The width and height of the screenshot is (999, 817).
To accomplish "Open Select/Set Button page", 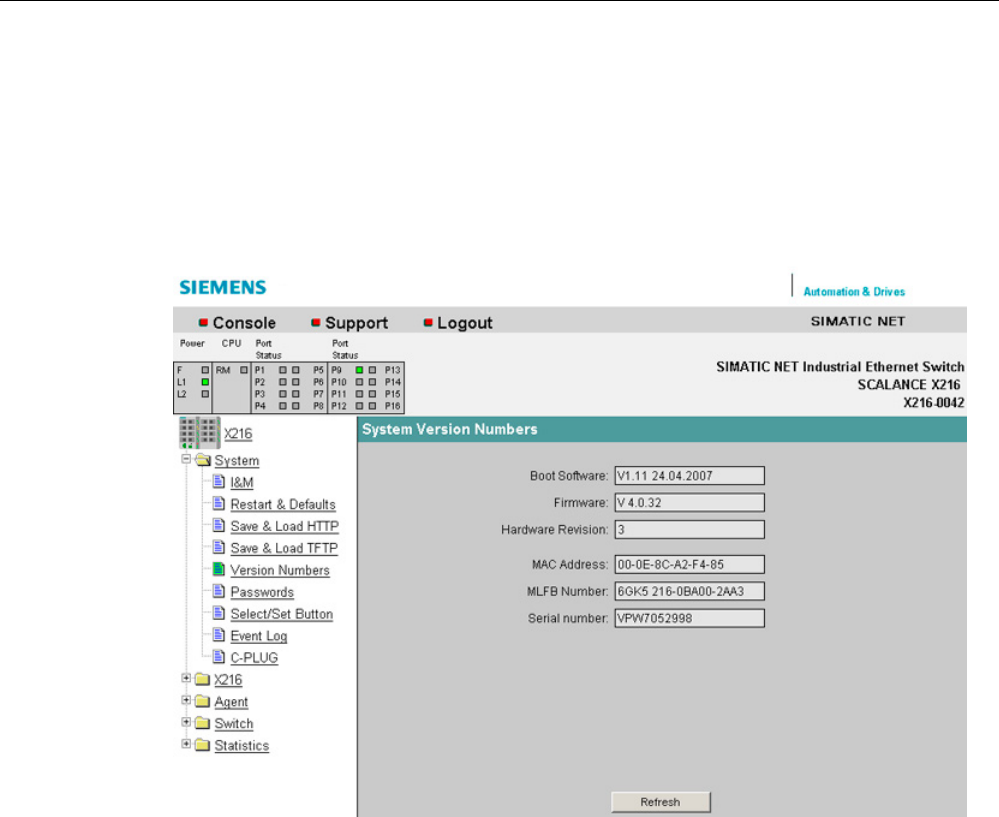I will click(282, 614).
